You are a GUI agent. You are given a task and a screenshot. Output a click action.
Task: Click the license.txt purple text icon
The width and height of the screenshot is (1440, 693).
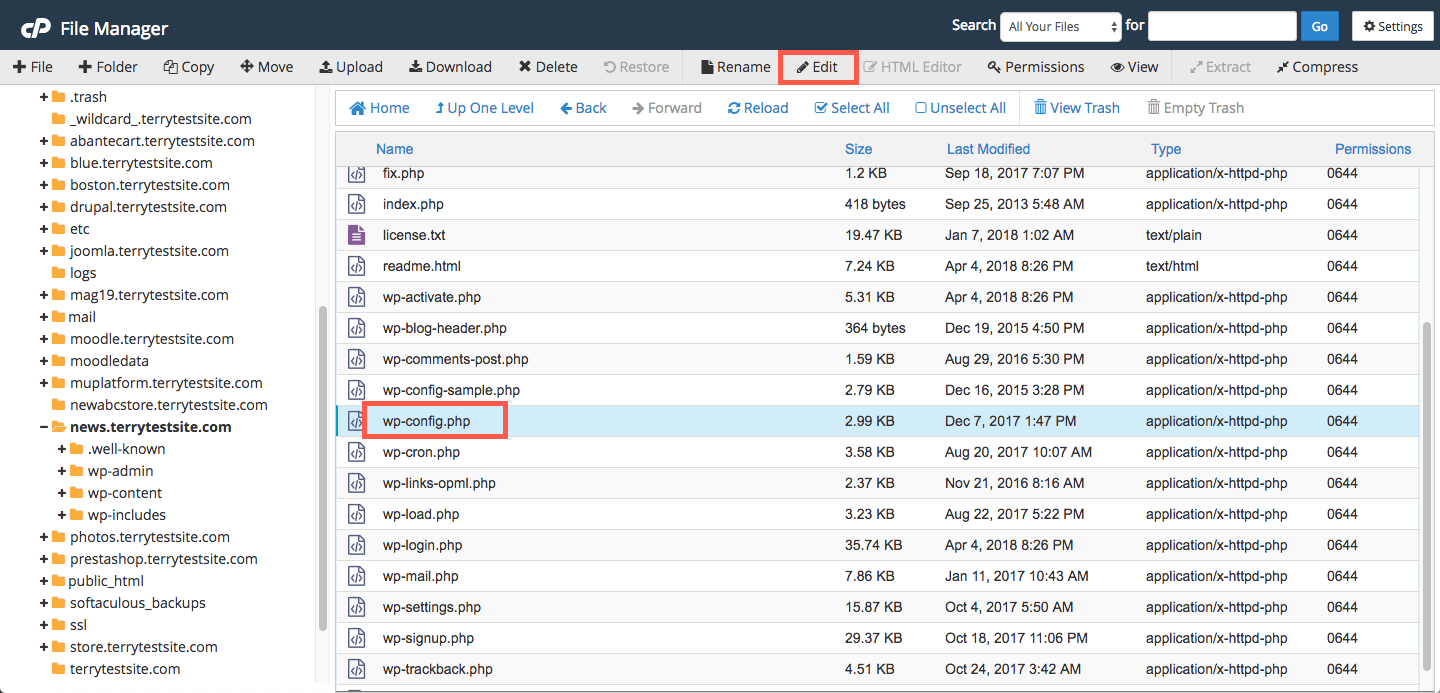tap(357, 235)
